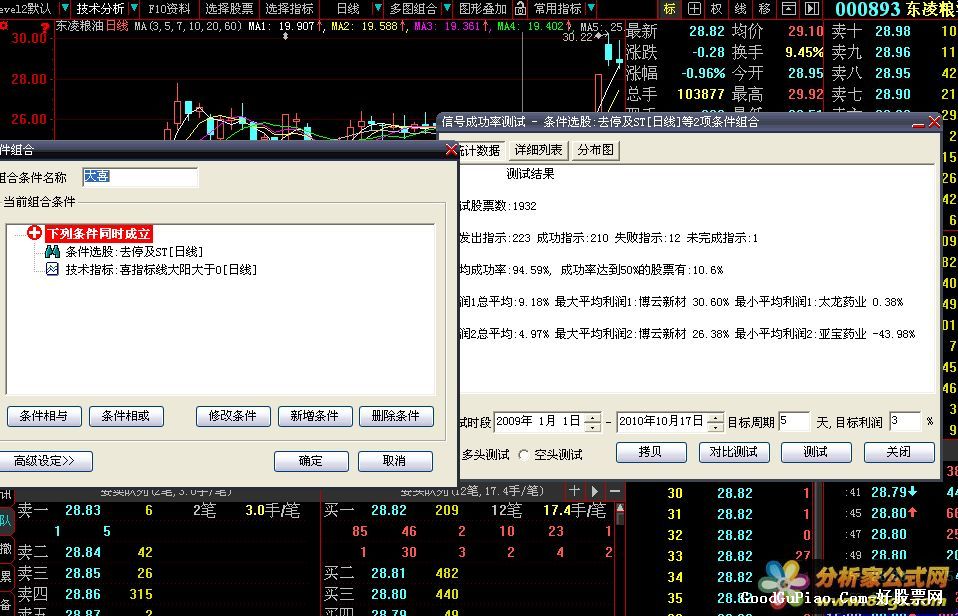
Task: Run the 测试 button
Action: click(x=816, y=452)
